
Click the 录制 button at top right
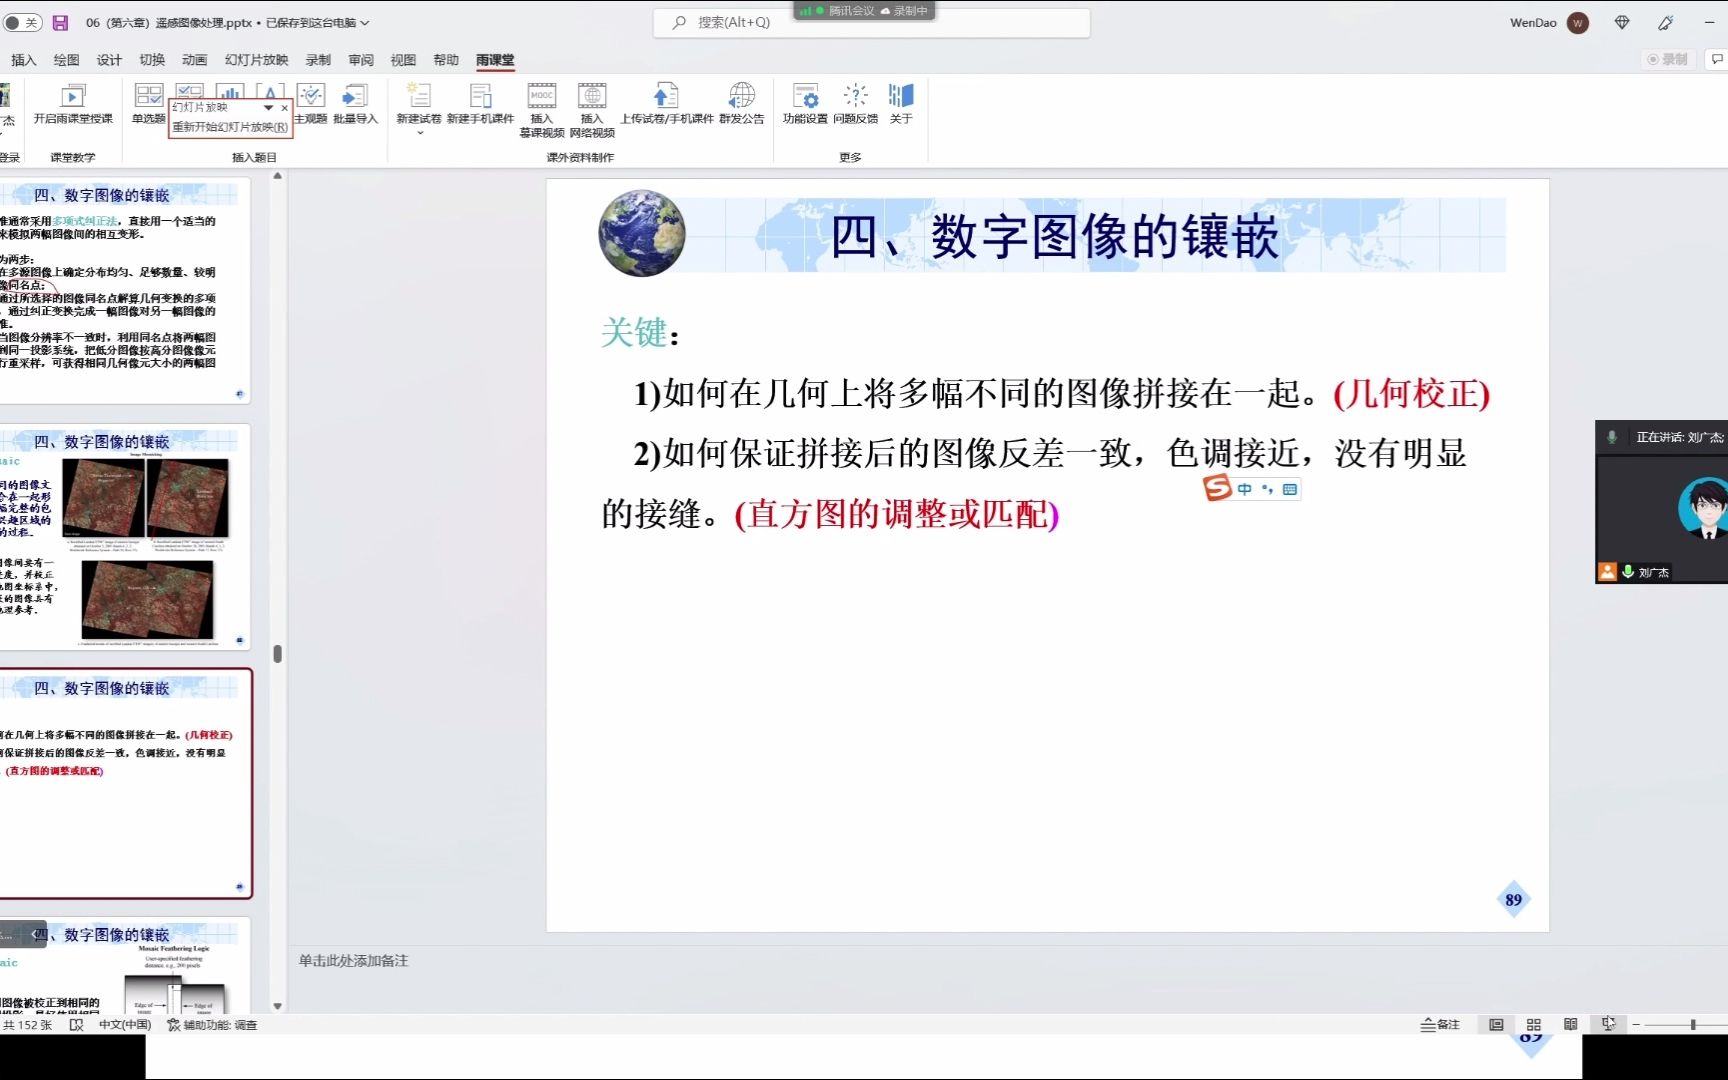tap(1668, 59)
